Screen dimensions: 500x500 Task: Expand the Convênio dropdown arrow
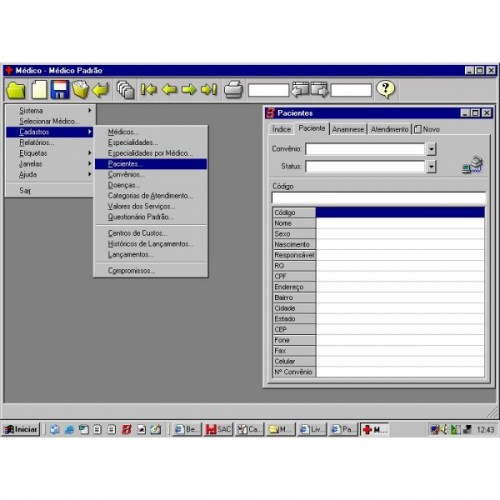[431, 149]
